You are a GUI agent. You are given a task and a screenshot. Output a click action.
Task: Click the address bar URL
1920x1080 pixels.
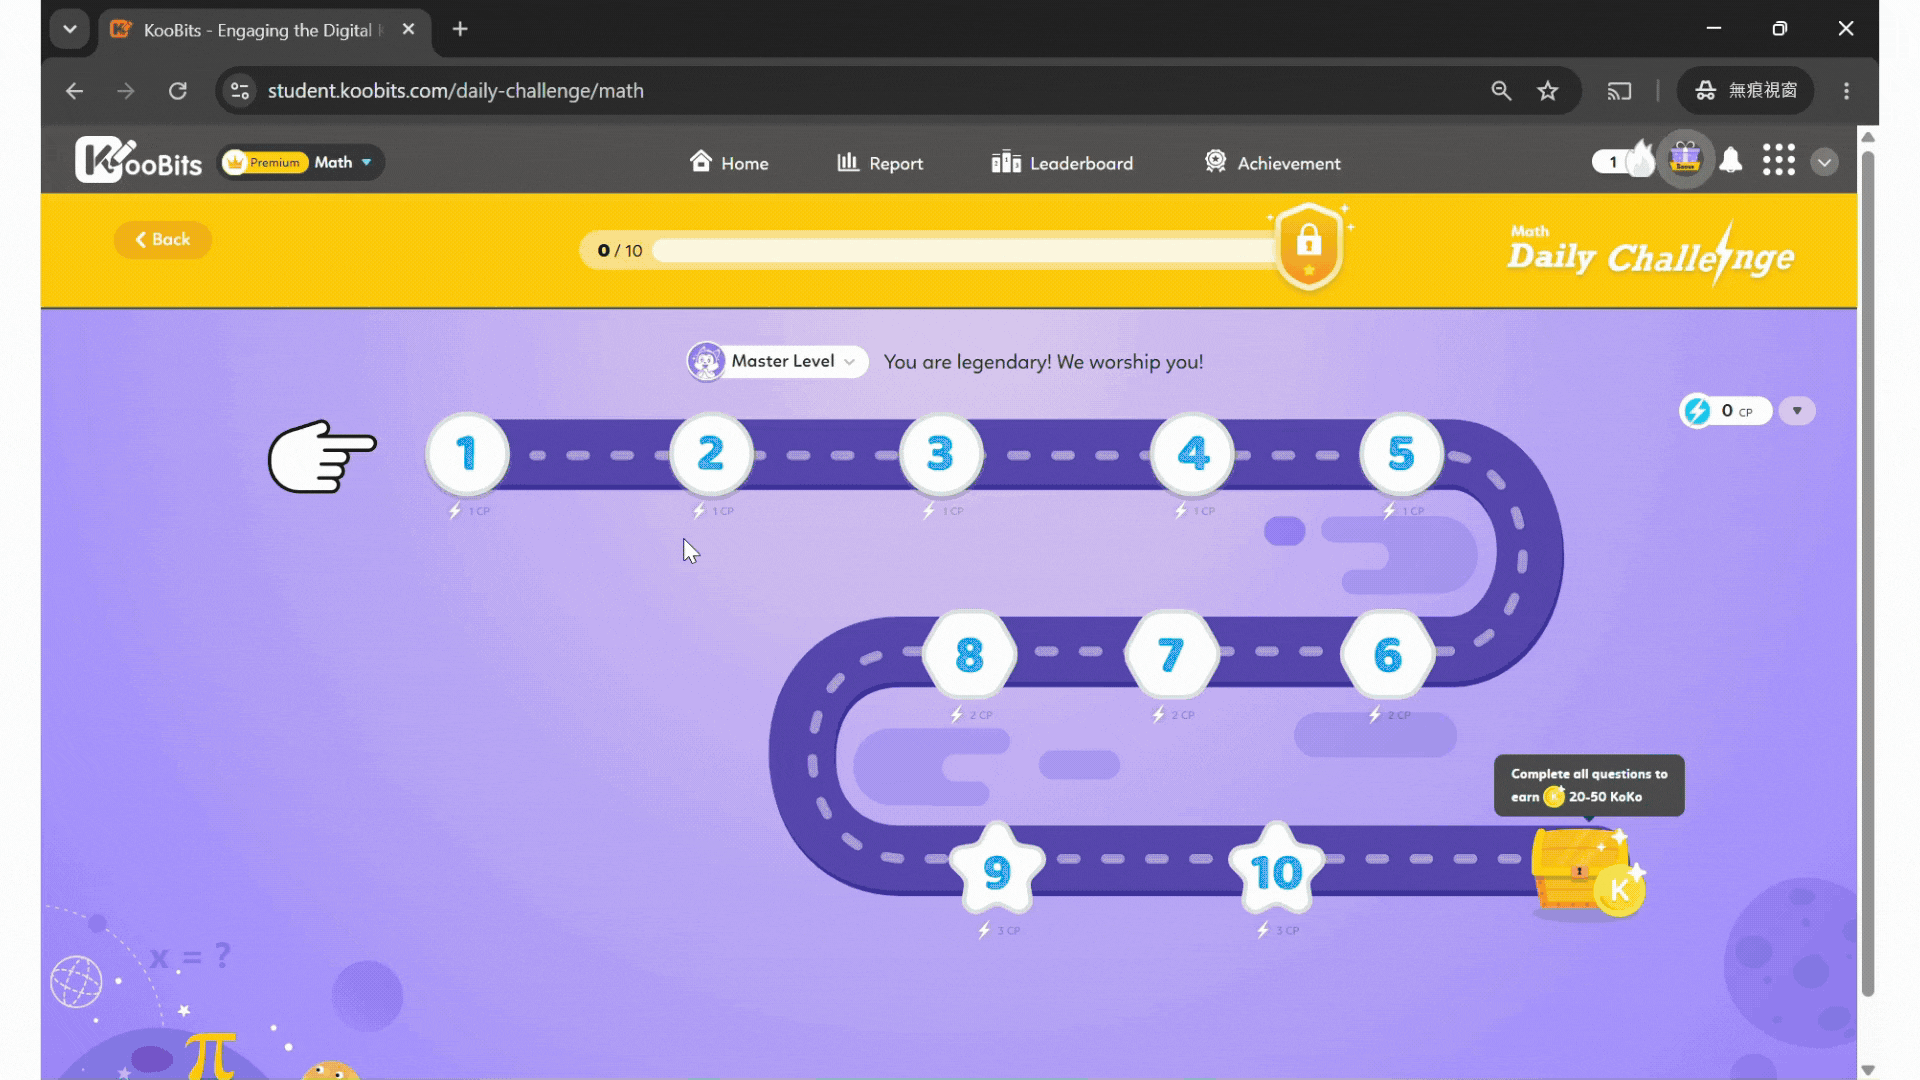(x=456, y=91)
